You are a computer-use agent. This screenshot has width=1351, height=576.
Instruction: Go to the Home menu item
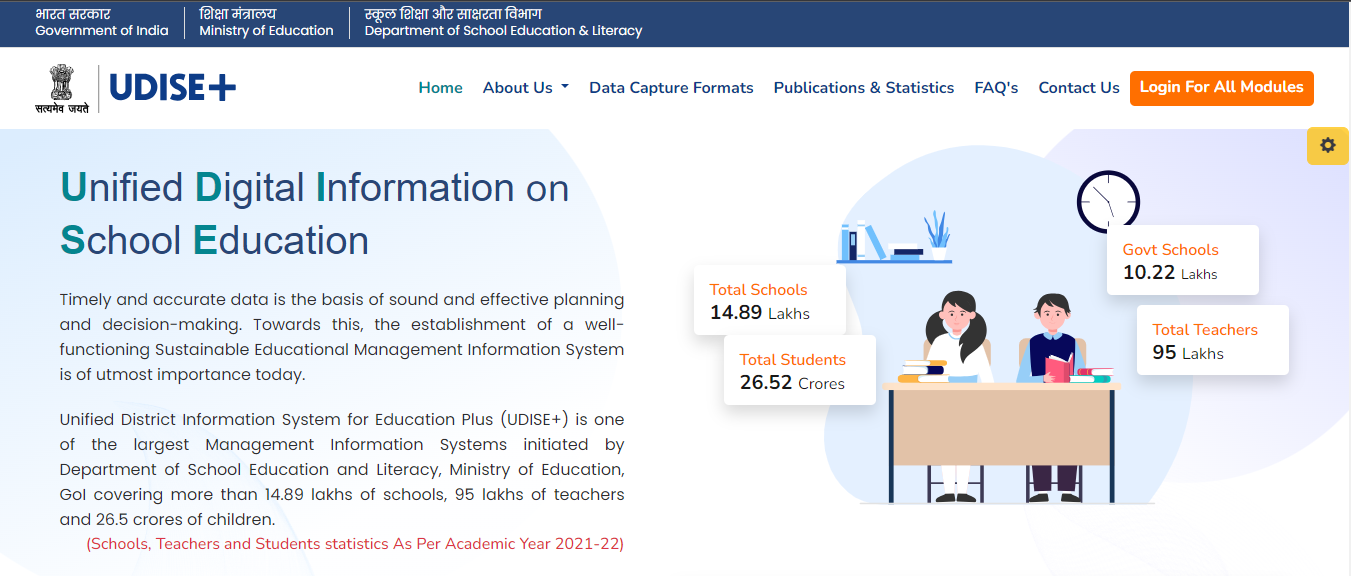440,88
